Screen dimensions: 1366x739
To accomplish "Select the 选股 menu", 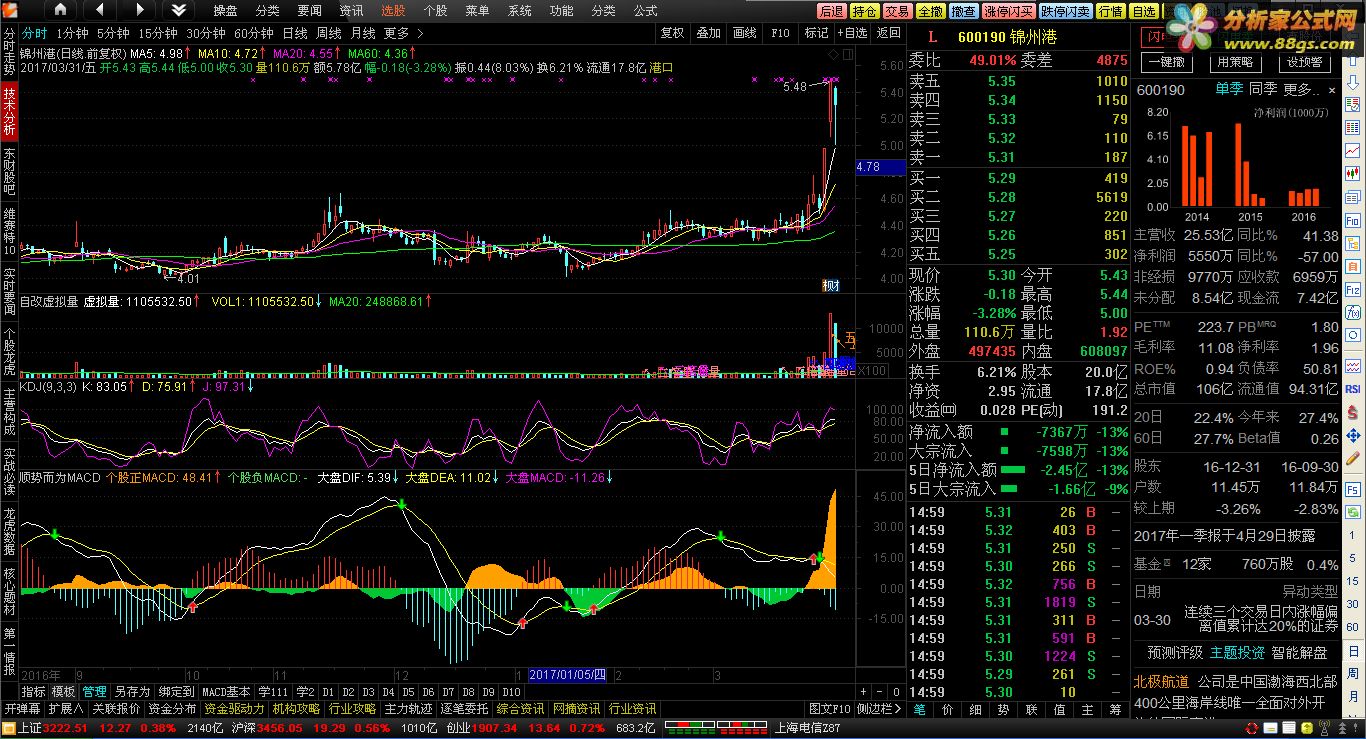I will click(394, 10).
